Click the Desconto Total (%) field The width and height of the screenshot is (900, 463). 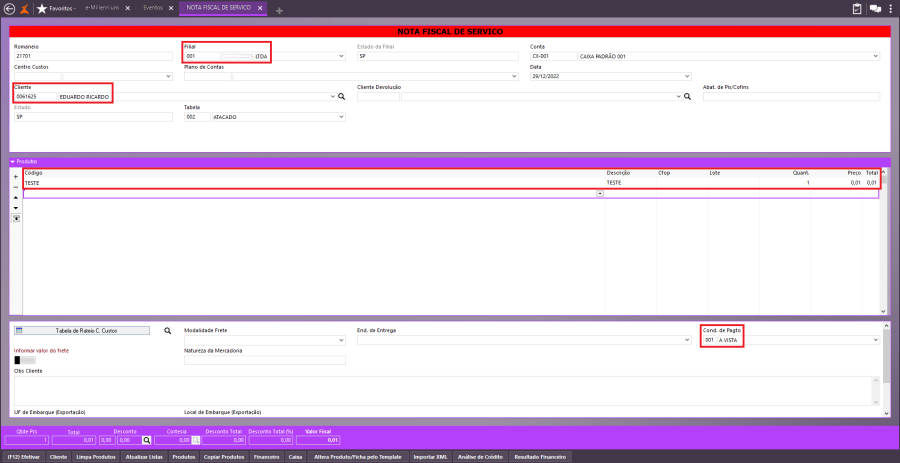pos(270,440)
